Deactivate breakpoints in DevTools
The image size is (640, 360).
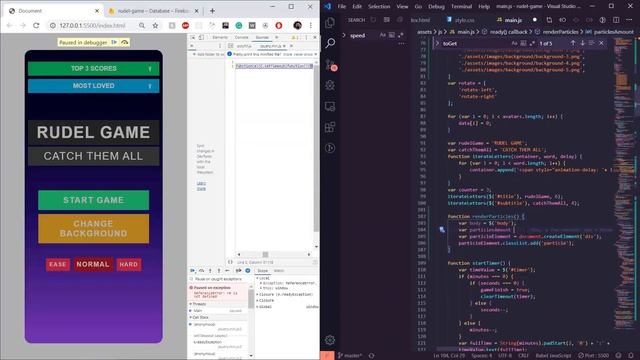point(238,271)
